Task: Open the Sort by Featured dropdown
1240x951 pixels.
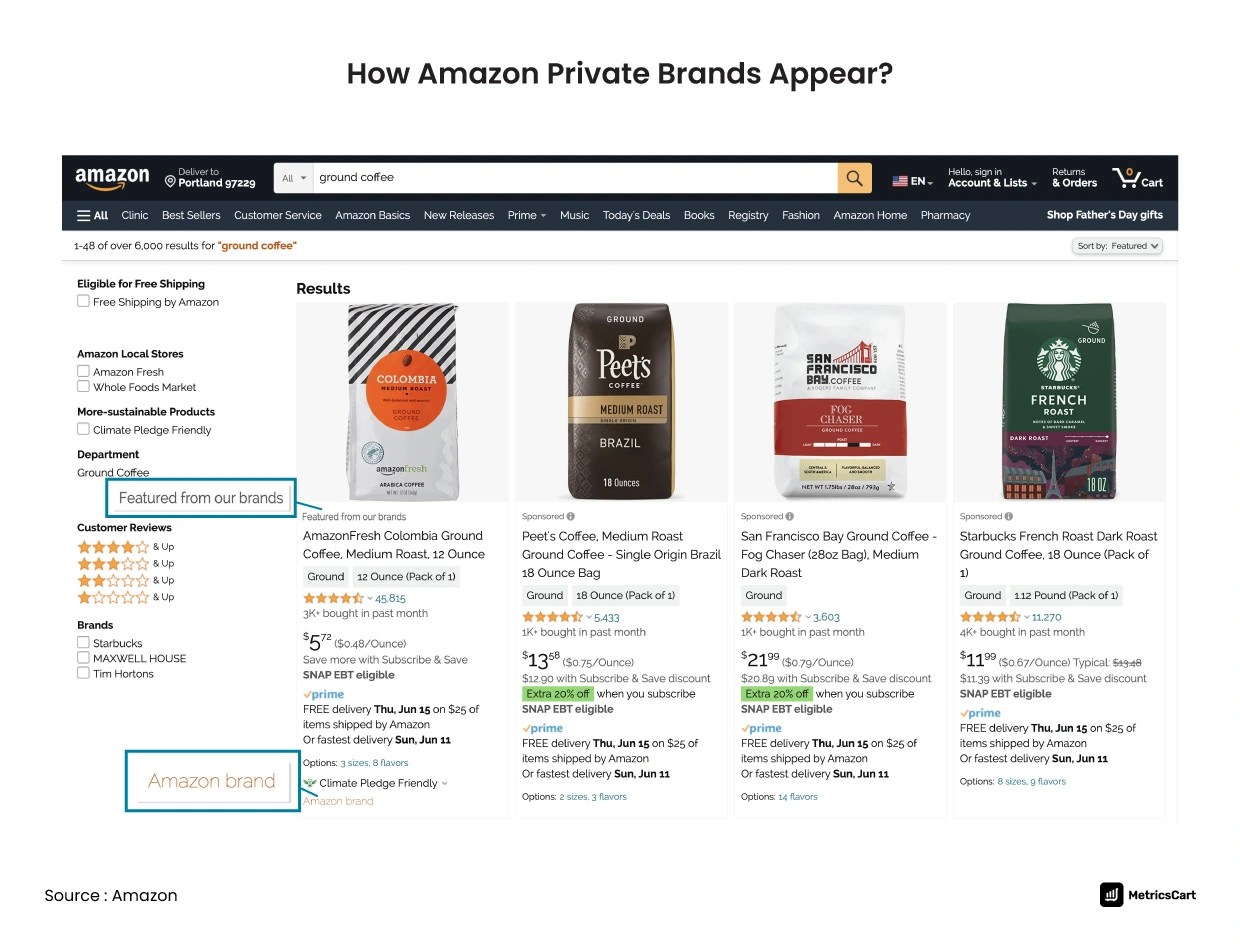Action: tap(1117, 245)
